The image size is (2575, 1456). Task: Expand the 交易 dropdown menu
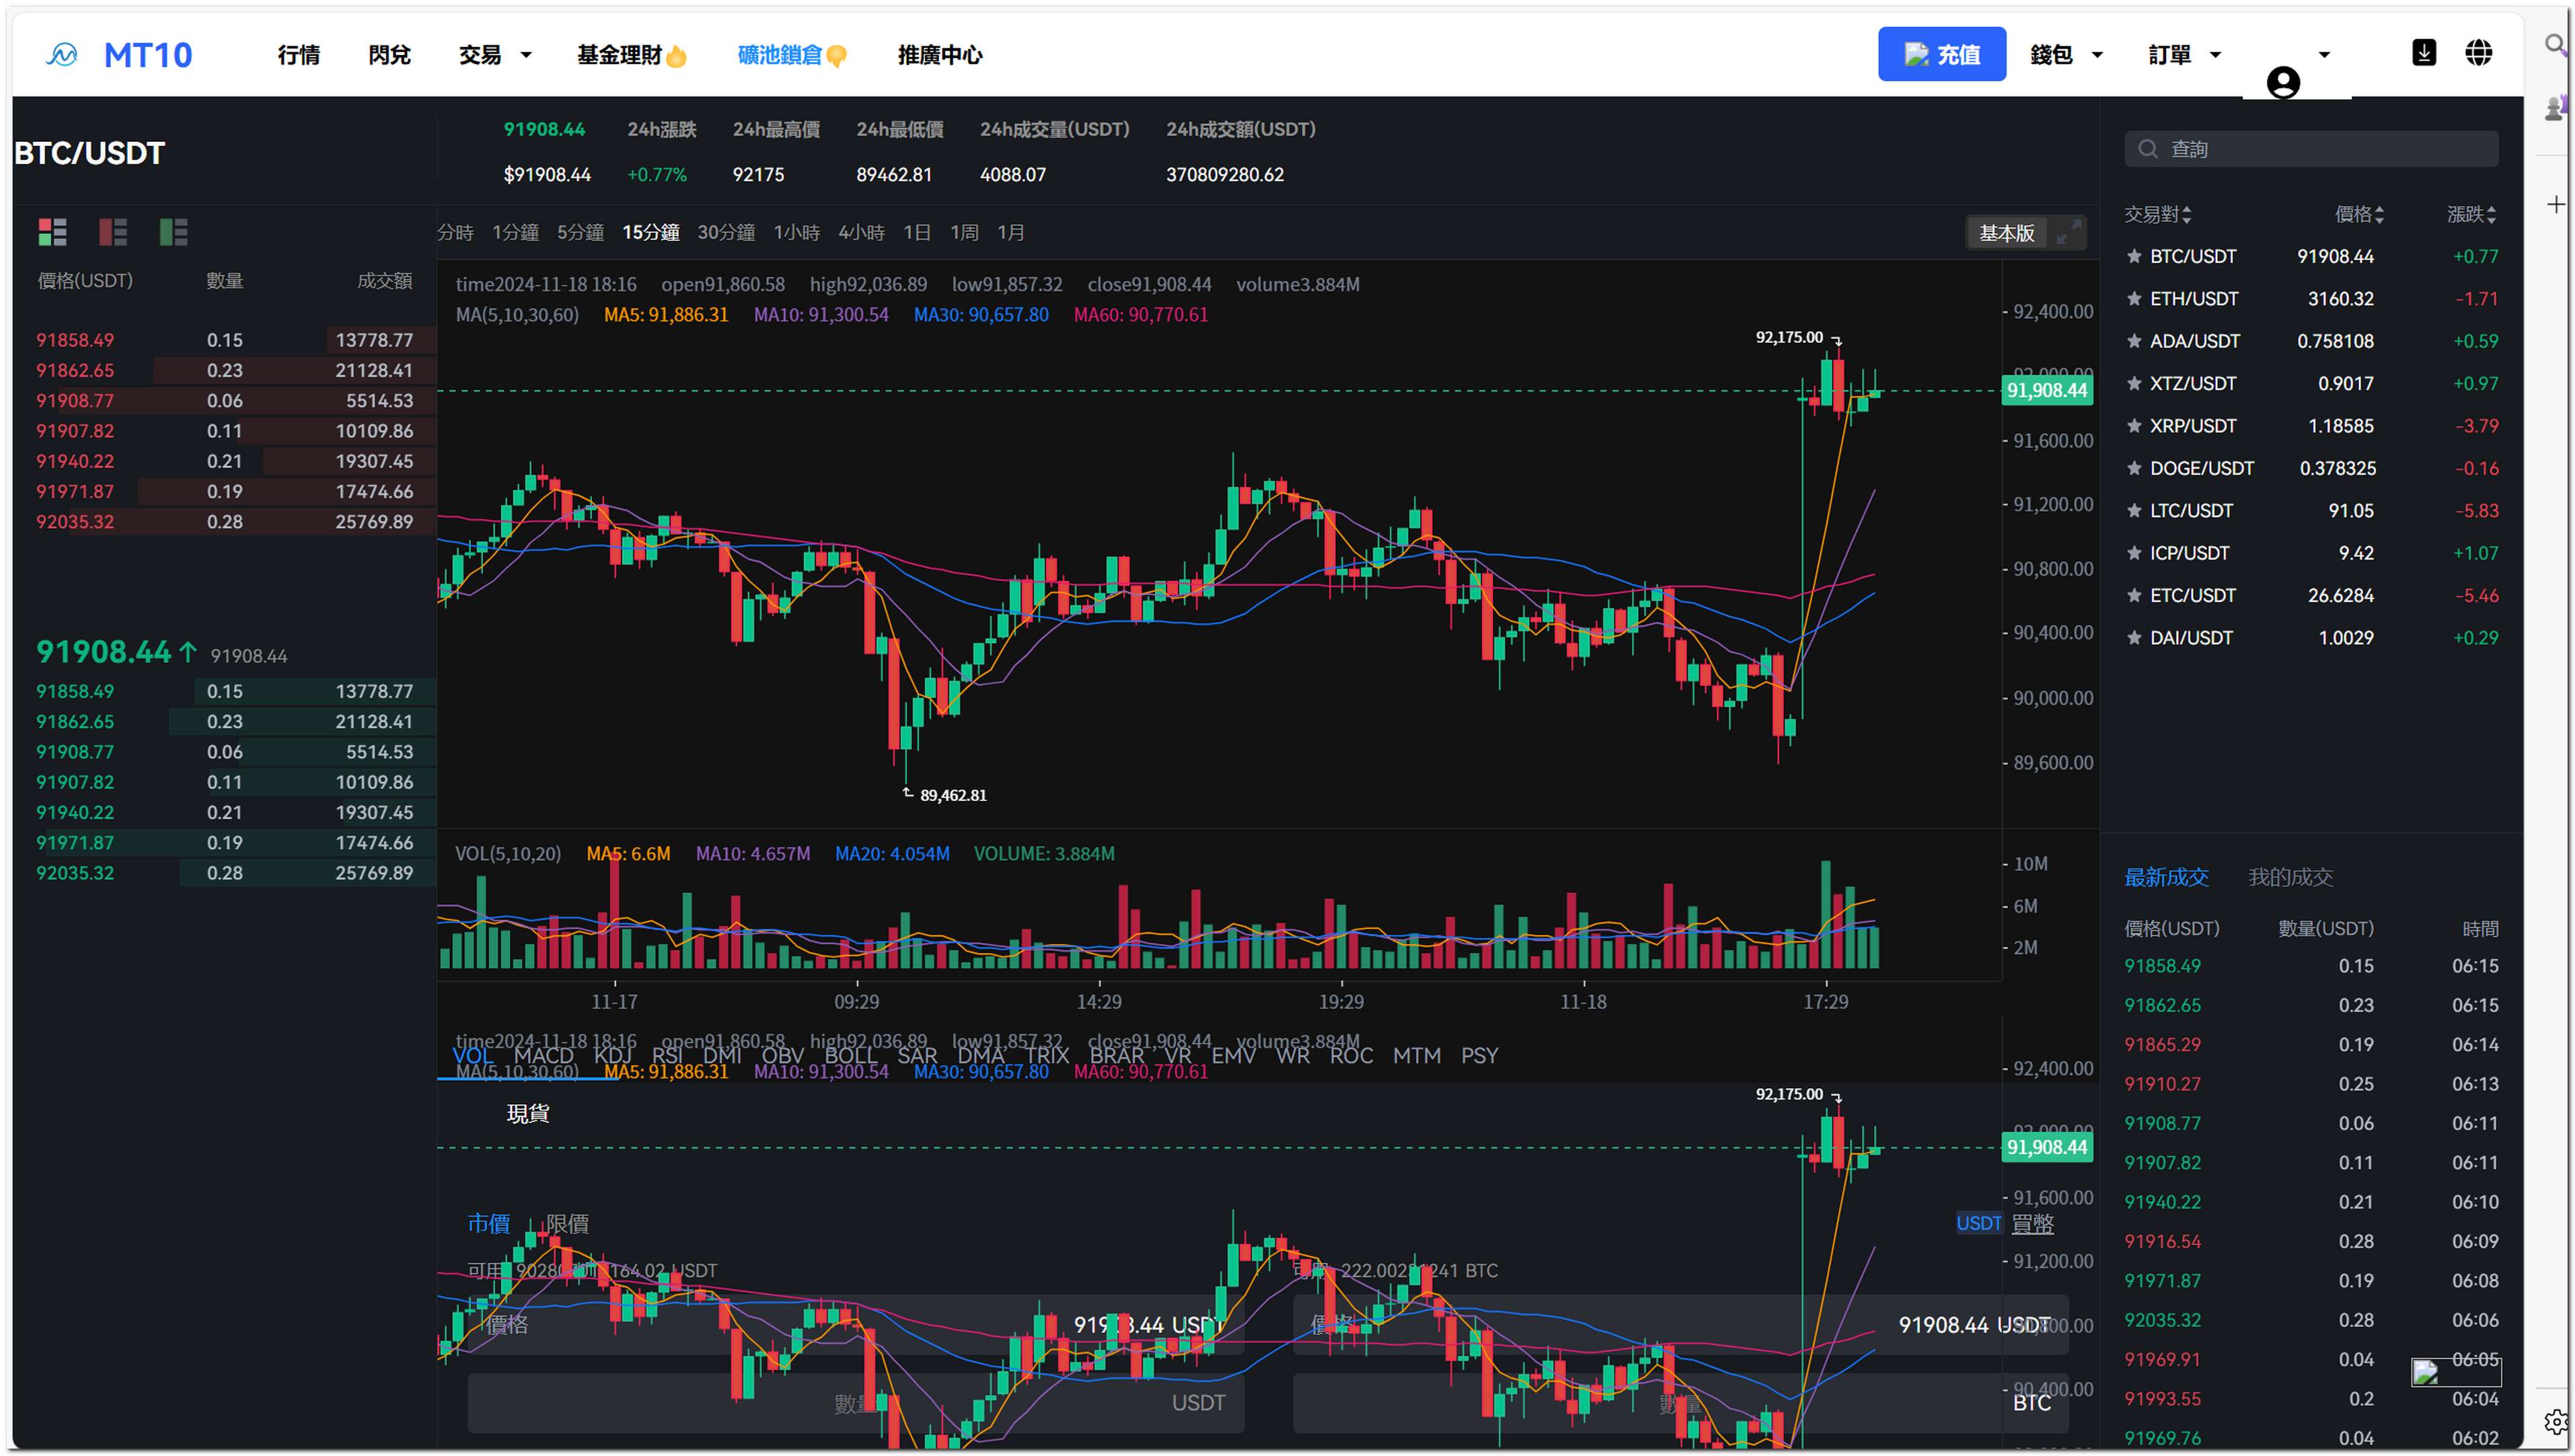coord(495,55)
